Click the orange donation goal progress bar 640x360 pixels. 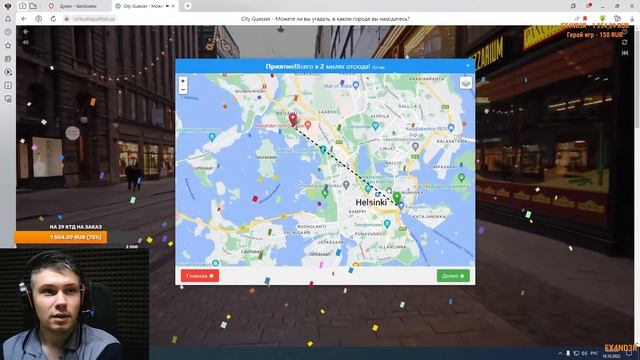61,237
